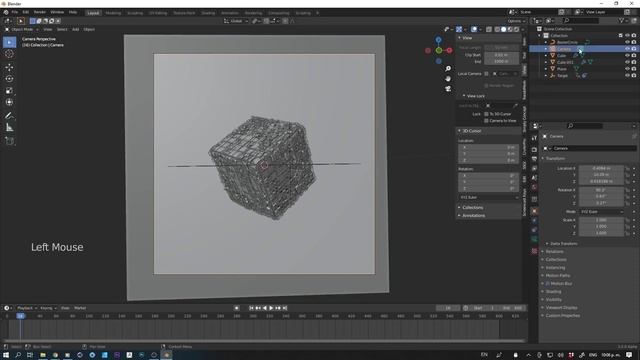This screenshot has width=640, height=360.
Task: Hide the Cube object in outliner
Action: (627, 56)
